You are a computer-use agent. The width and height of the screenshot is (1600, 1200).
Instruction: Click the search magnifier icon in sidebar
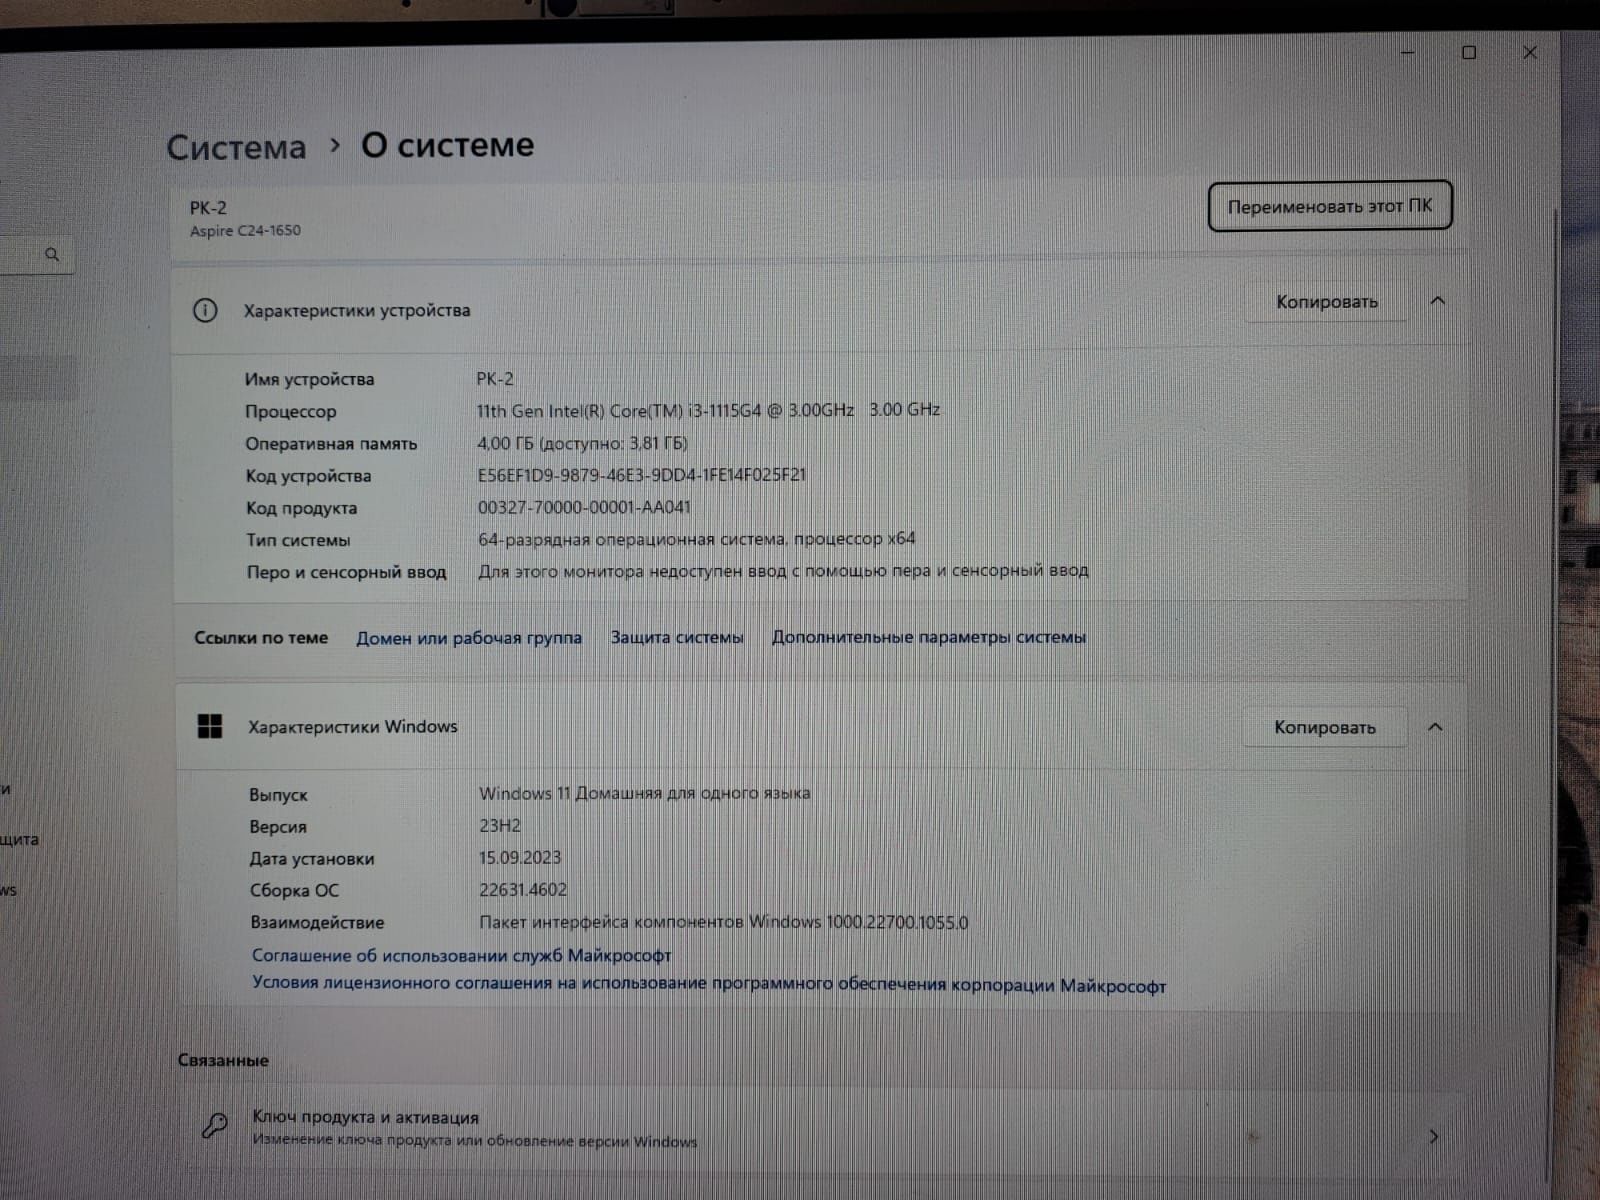[52, 255]
